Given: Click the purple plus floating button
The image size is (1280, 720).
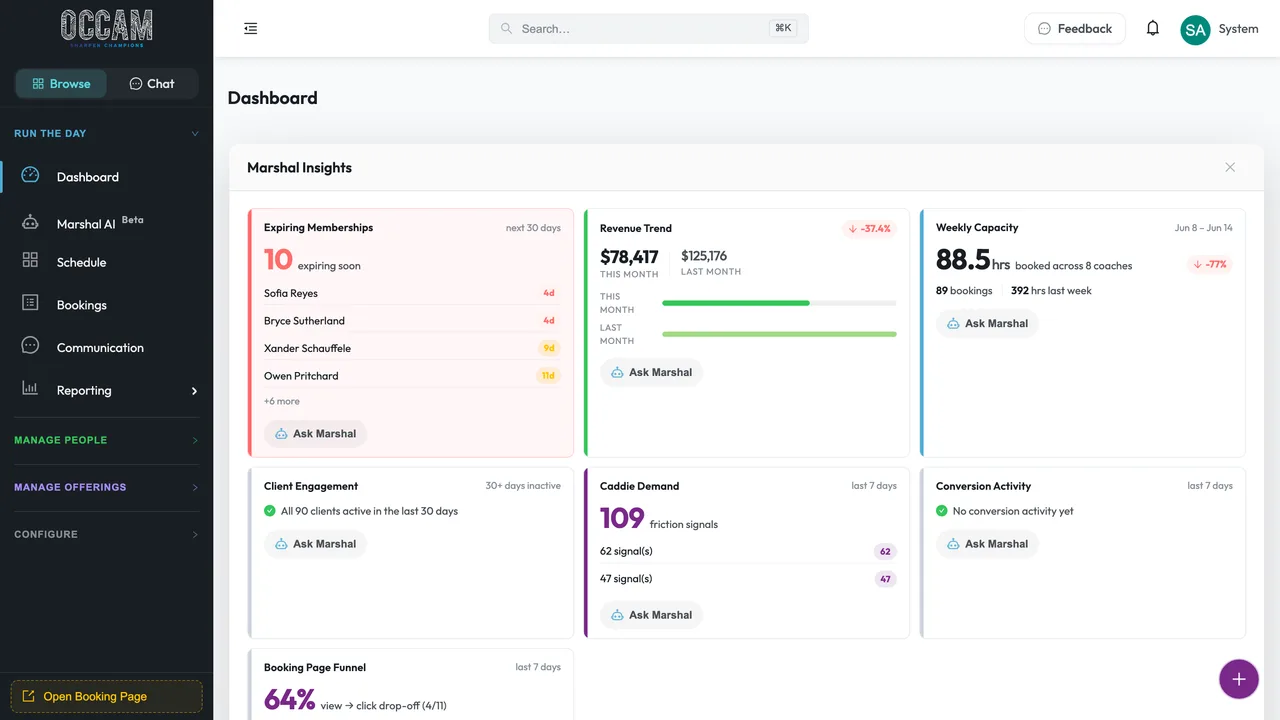Looking at the screenshot, I should pyautogui.click(x=1239, y=679).
